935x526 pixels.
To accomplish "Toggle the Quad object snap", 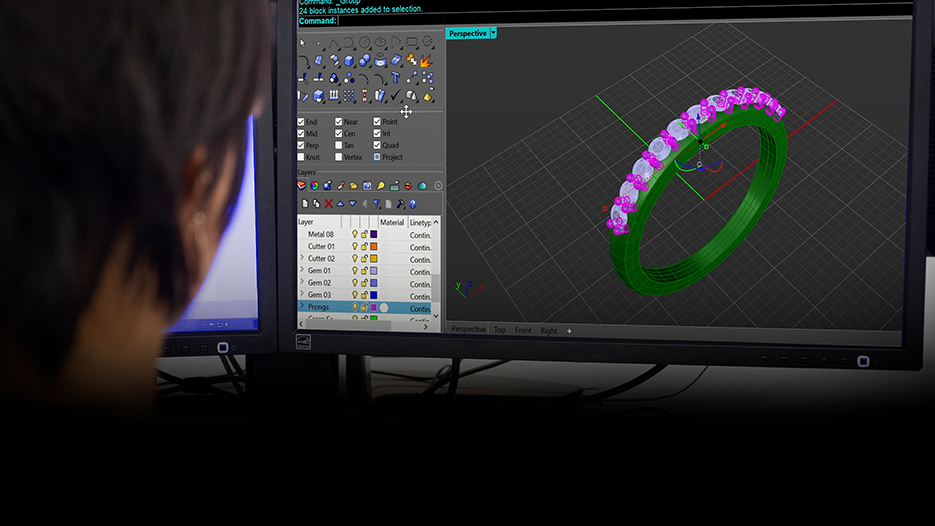I will coord(377,145).
